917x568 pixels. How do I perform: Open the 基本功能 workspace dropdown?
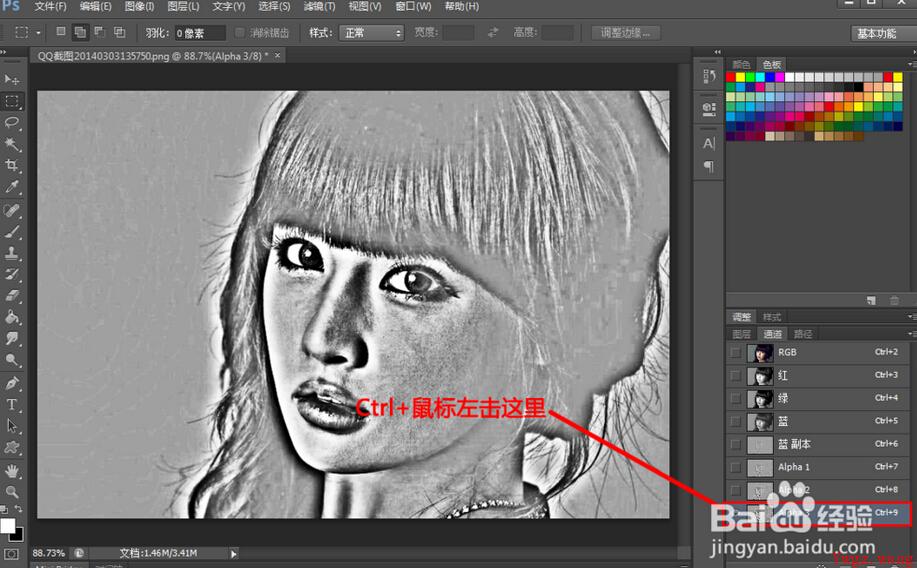click(x=881, y=34)
